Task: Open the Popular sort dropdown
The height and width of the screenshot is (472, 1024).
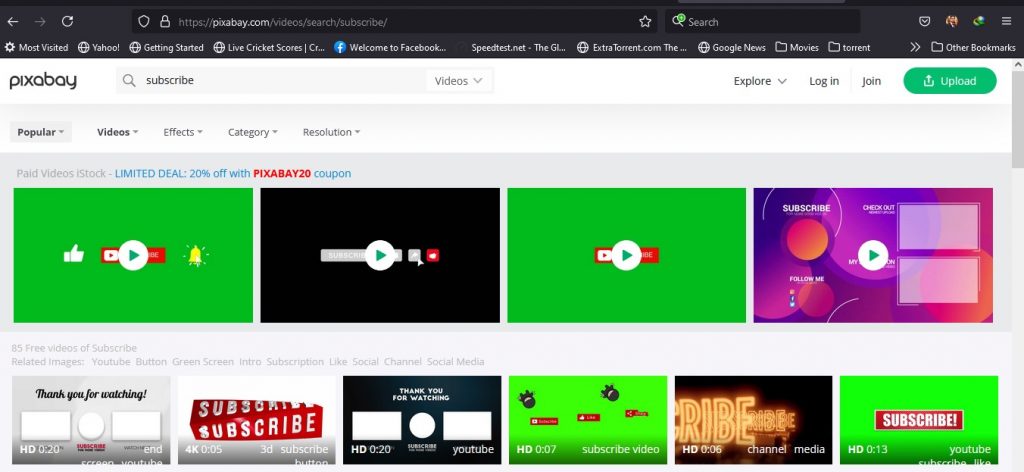Action: pyautogui.click(x=40, y=132)
